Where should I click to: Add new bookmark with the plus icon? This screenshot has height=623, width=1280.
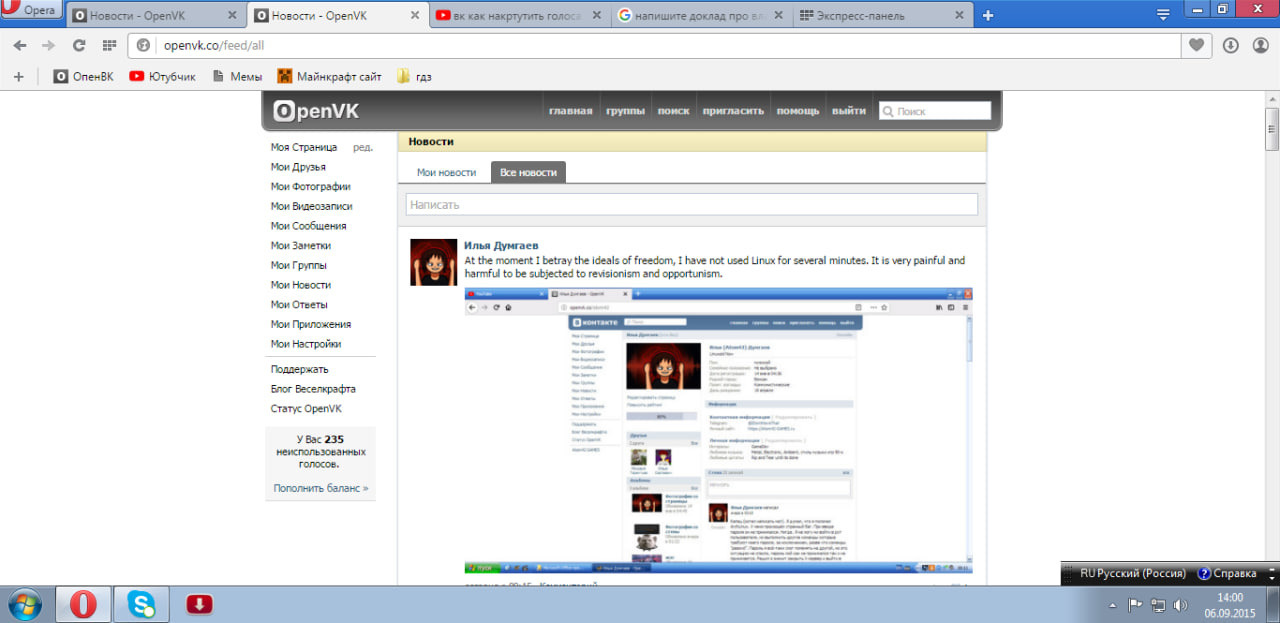point(18,76)
